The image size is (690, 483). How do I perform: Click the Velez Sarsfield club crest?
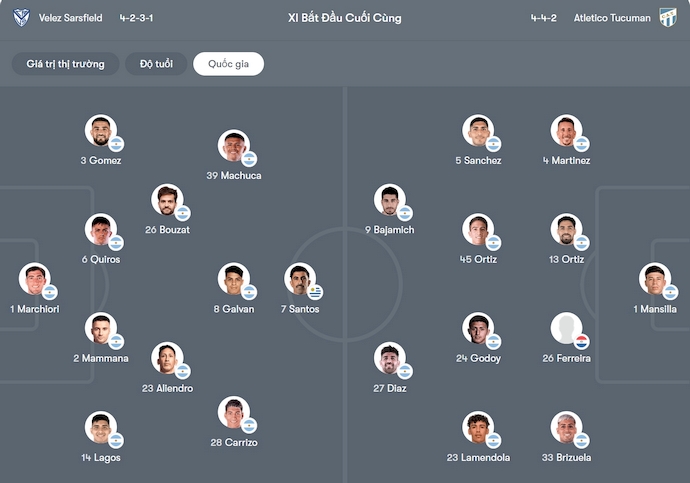point(21,18)
